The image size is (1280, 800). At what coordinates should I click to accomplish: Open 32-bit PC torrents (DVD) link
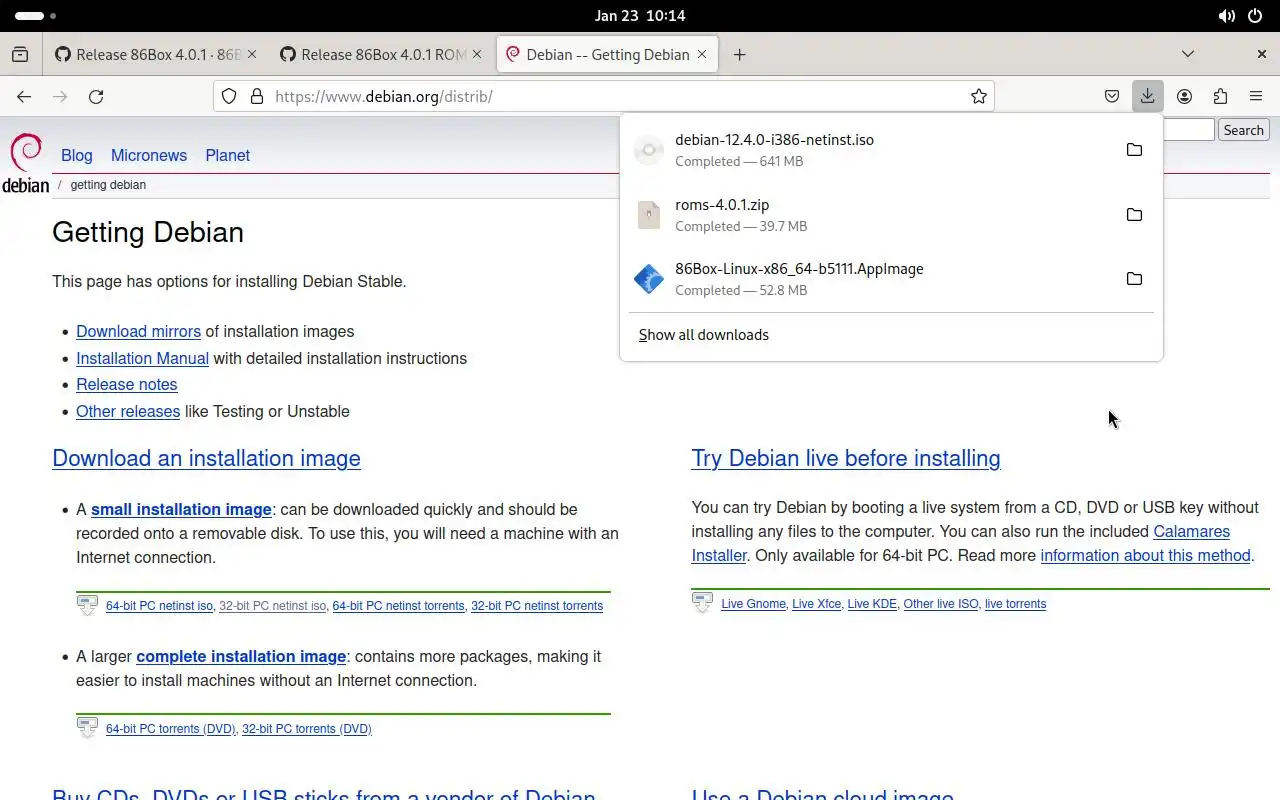[x=307, y=729]
